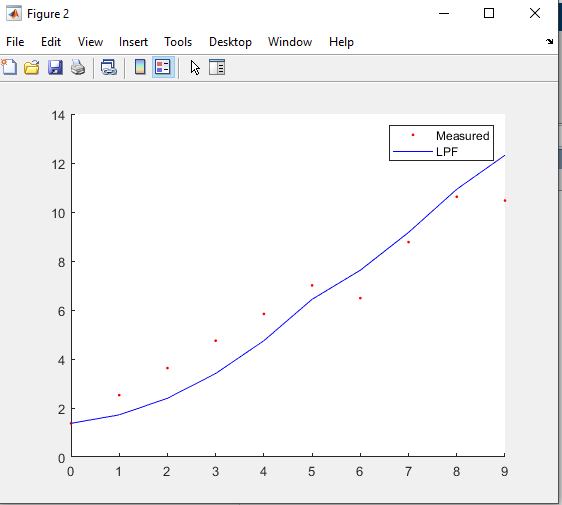Click the dock figure arrow at menu bar right
Image resolution: width=562 pixels, height=505 pixels.
(549, 41)
